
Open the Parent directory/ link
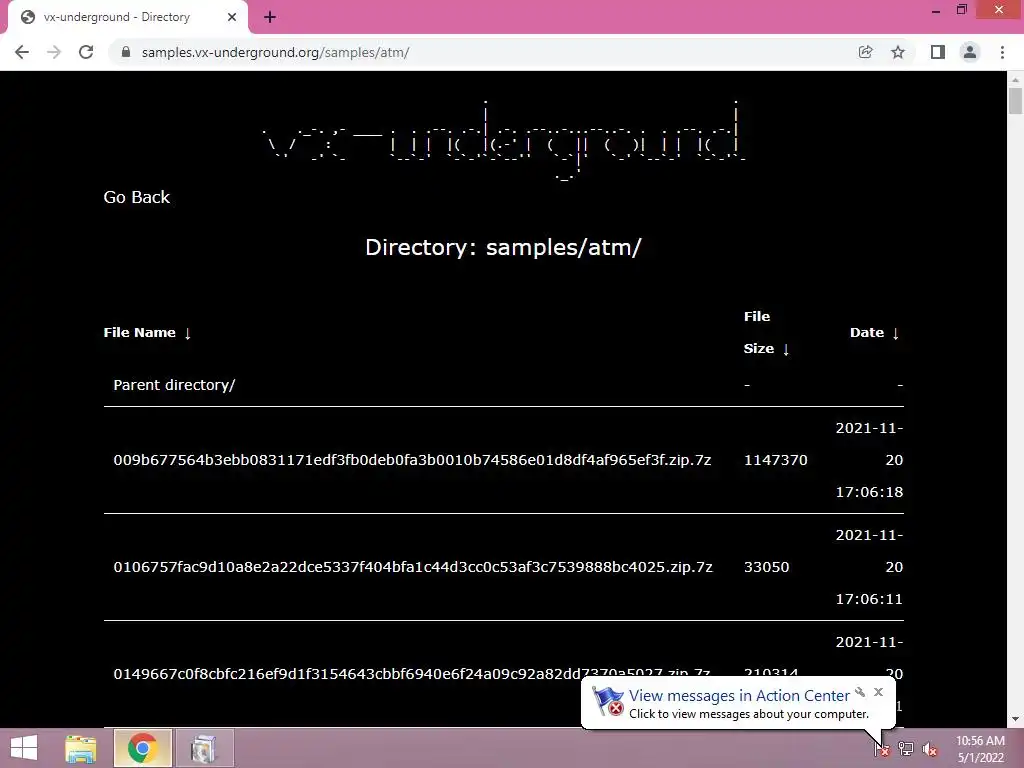[x=174, y=385]
